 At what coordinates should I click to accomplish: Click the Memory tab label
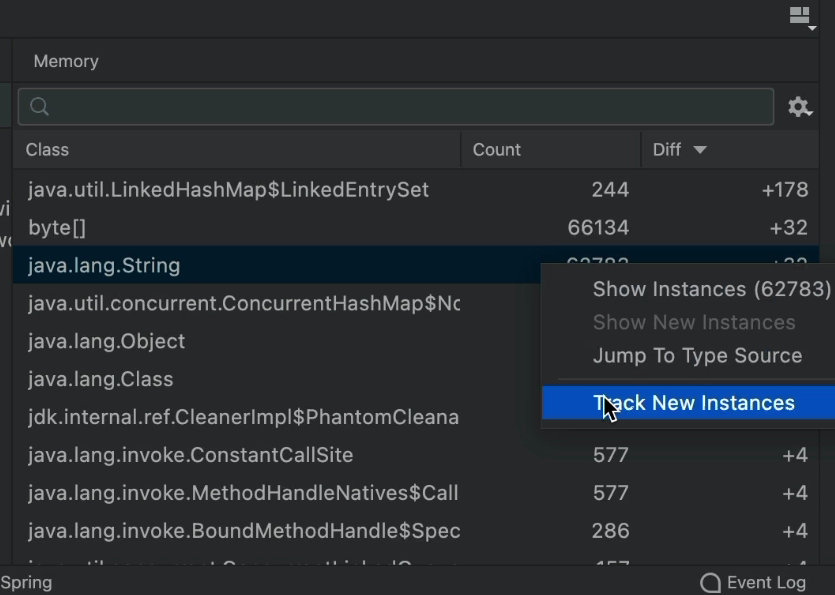(x=66, y=61)
